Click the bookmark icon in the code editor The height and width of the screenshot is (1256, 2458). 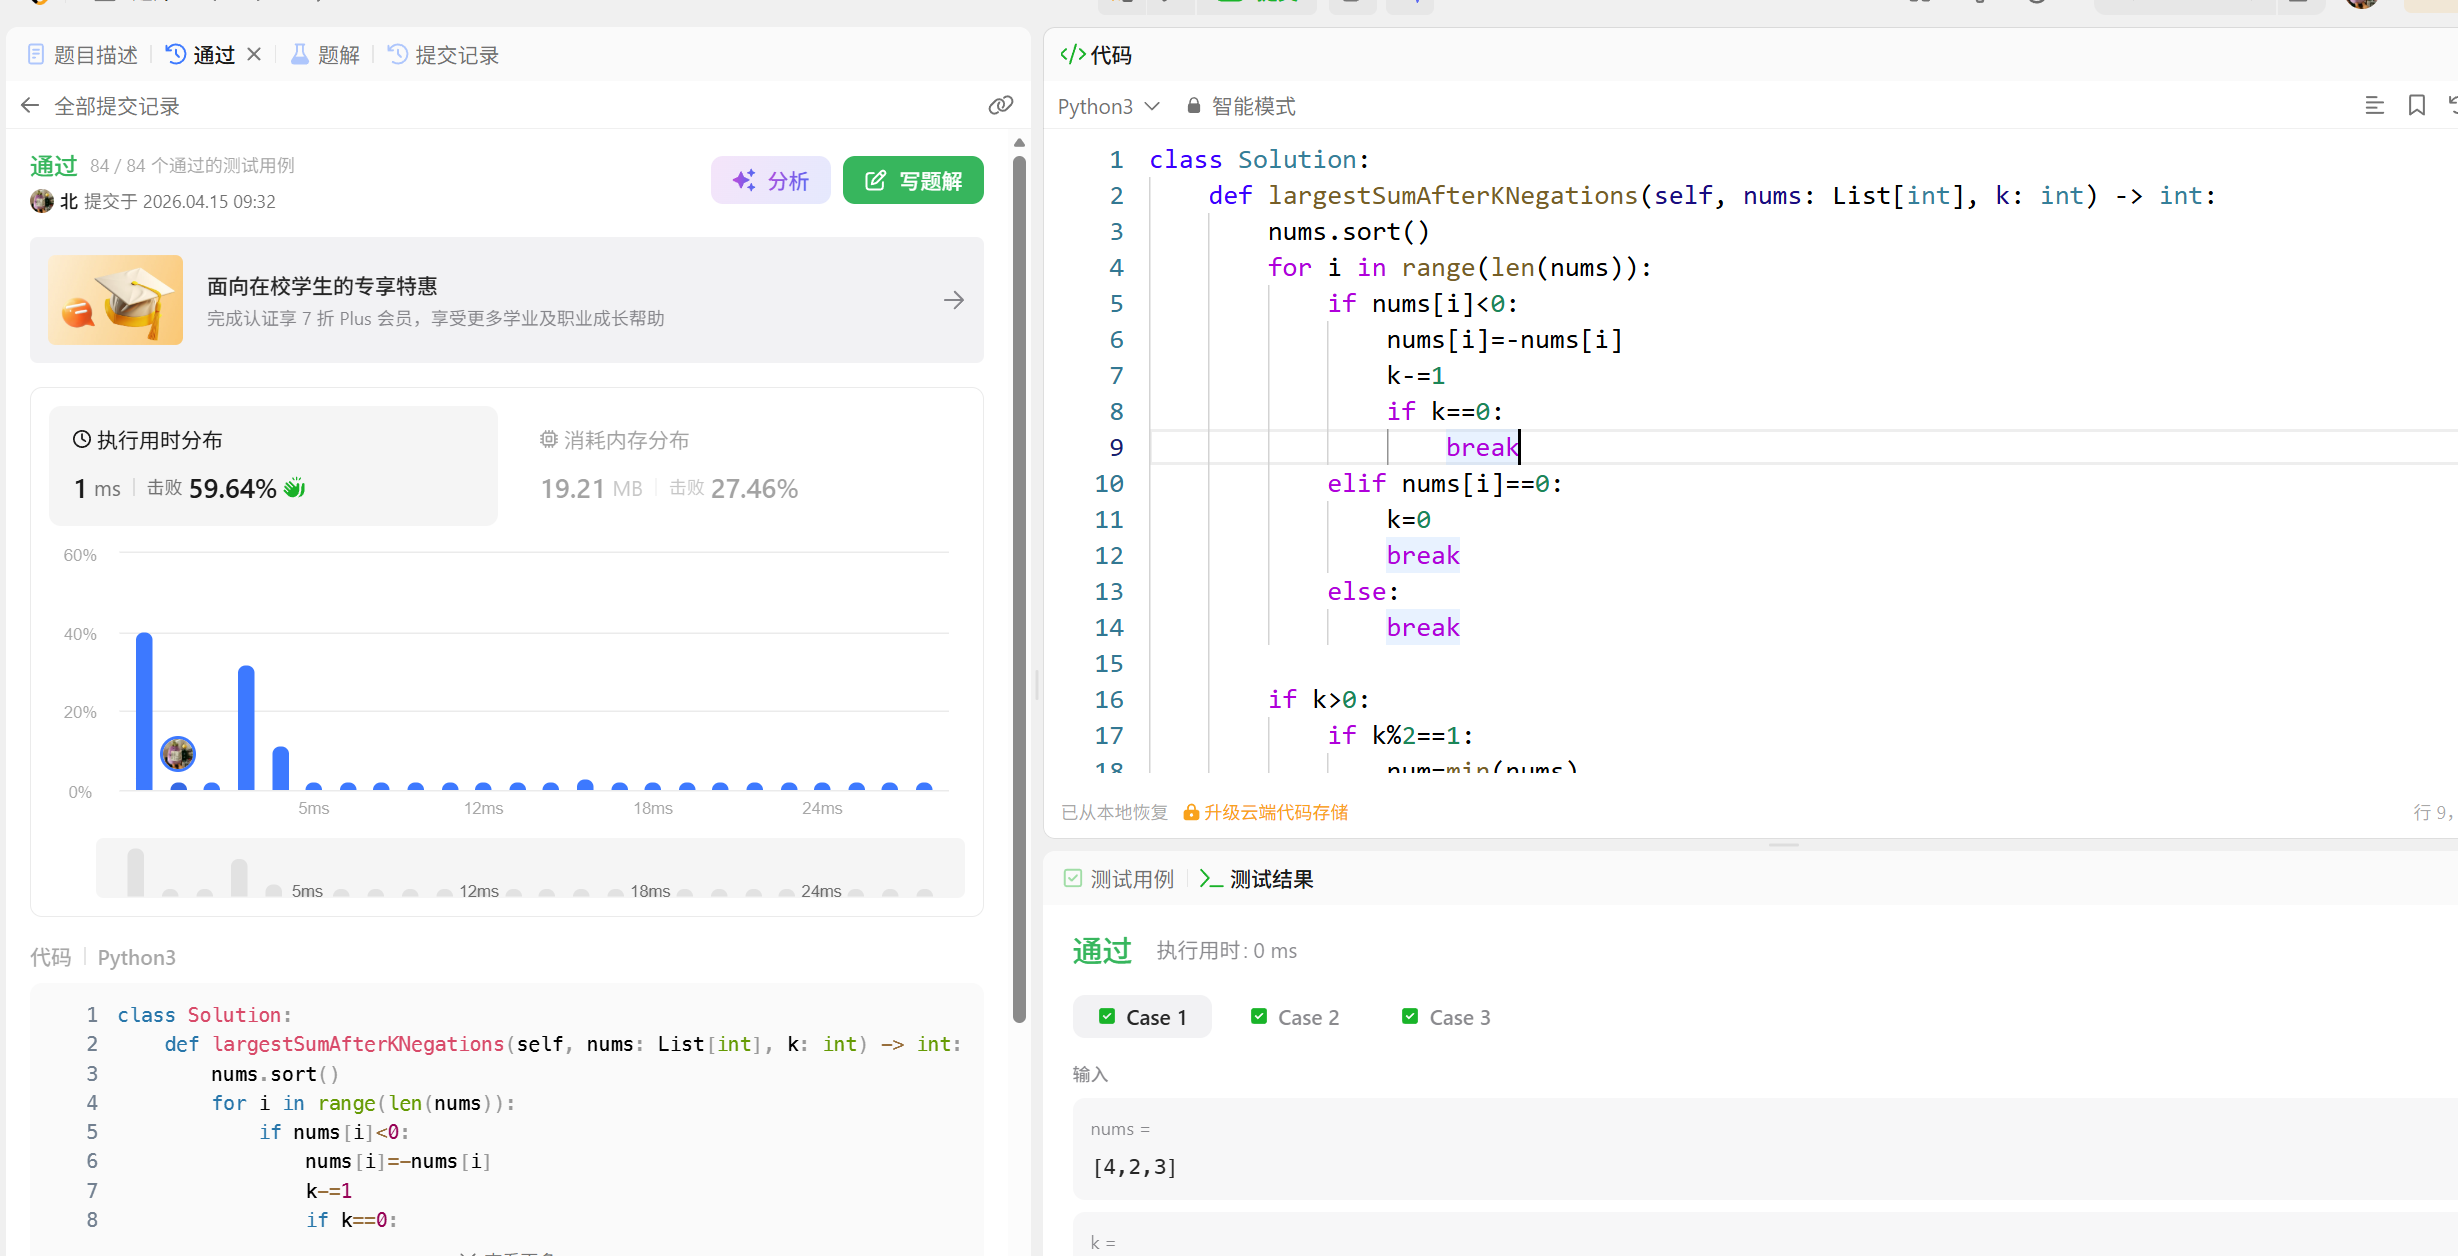point(2417,106)
